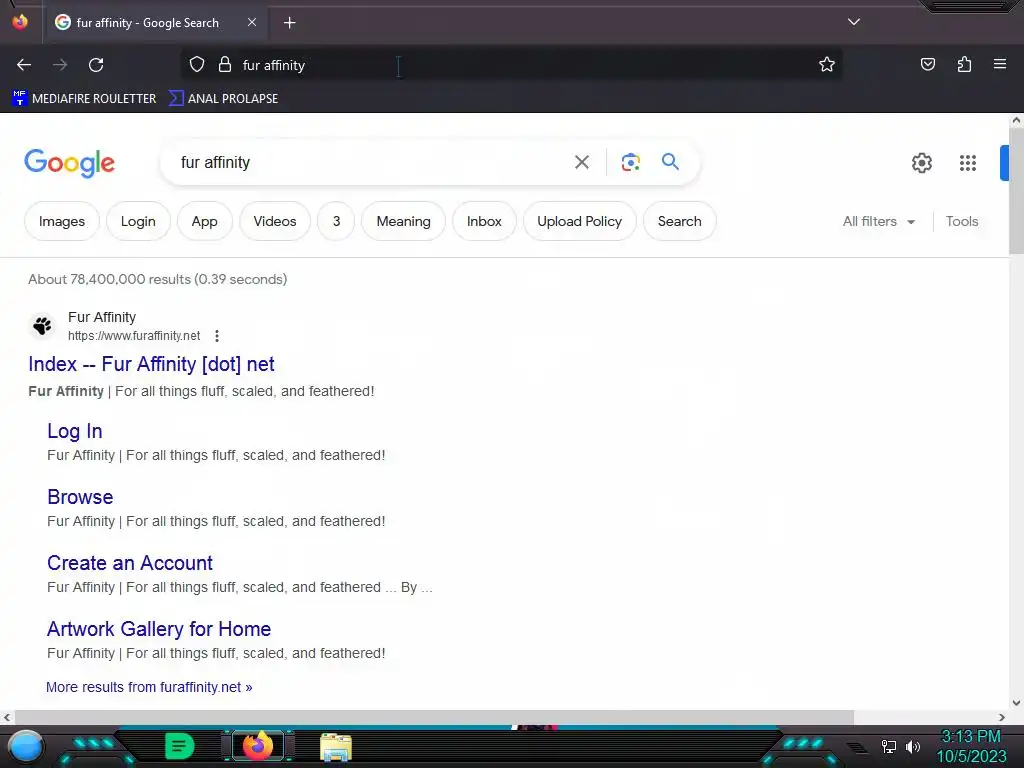Open the Log In sitelink

pos(74,431)
